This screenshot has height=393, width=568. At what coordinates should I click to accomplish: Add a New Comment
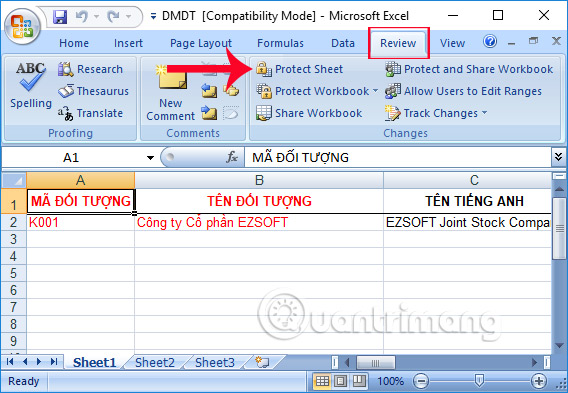170,92
